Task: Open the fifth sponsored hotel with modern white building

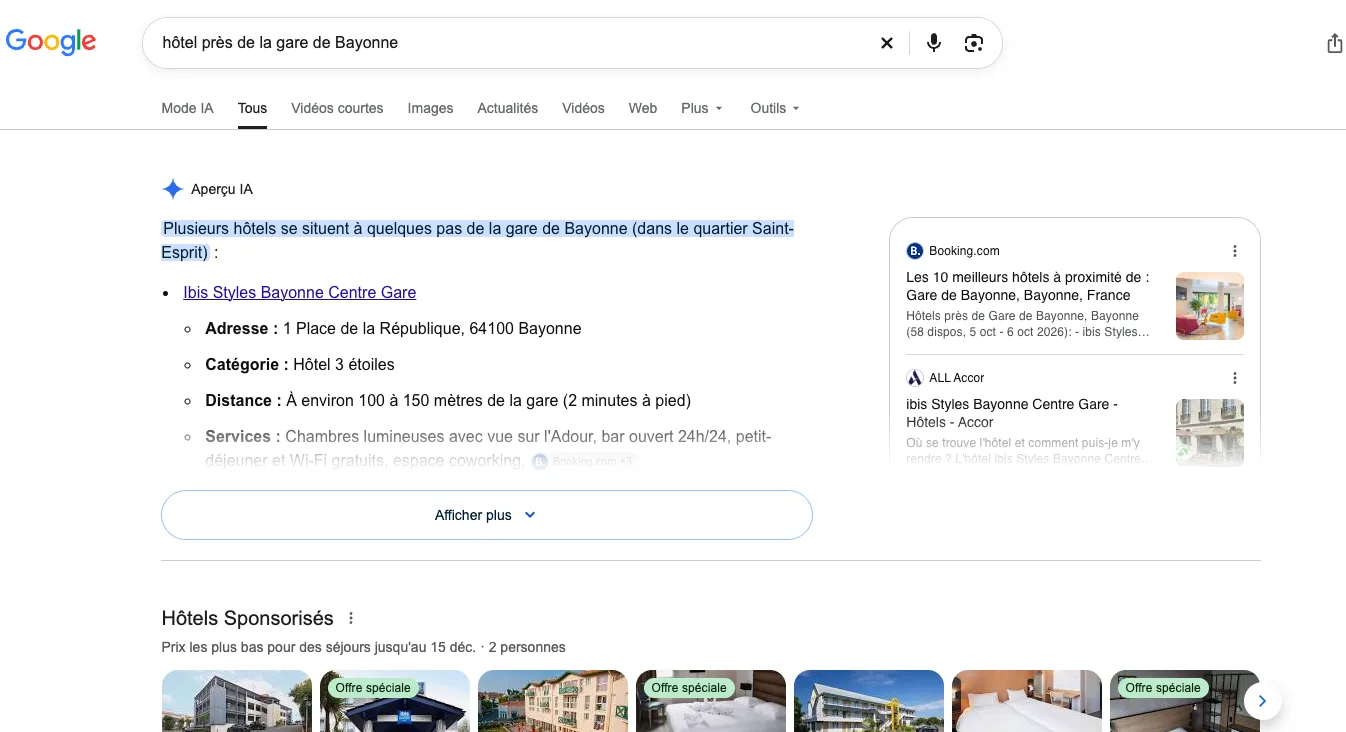Action: click(x=869, y=701)
